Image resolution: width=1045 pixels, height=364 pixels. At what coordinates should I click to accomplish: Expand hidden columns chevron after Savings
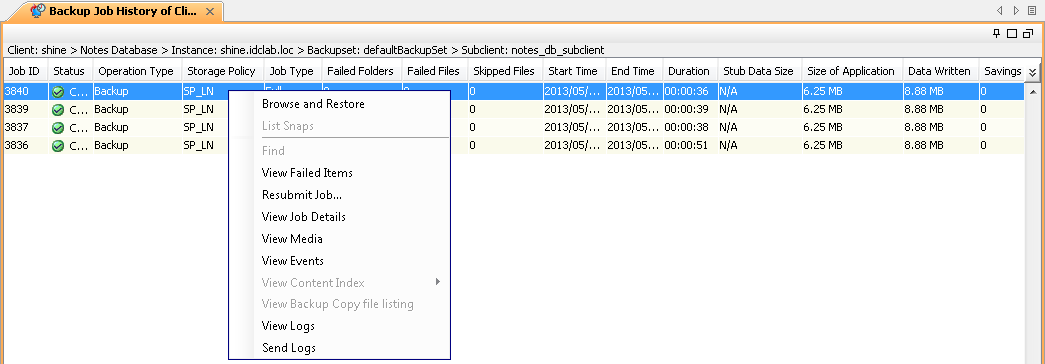coord(1032,71)
